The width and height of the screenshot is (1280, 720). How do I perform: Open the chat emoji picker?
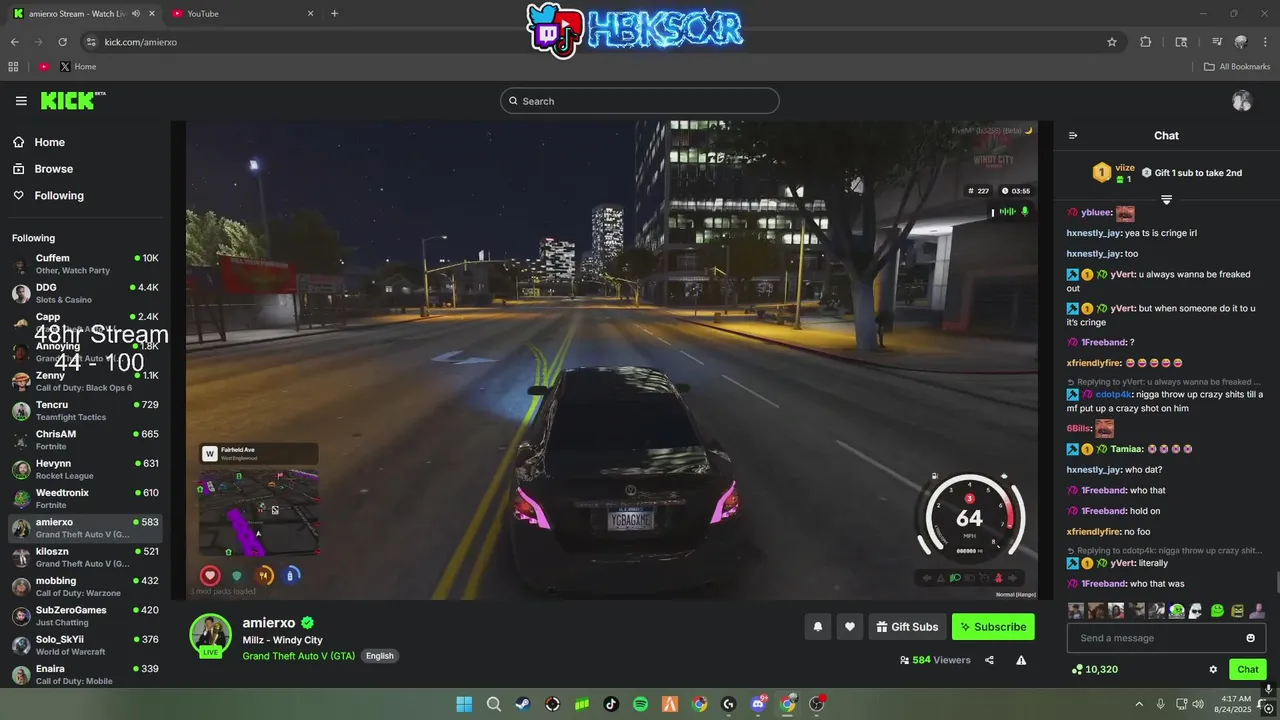point(1250,638)
